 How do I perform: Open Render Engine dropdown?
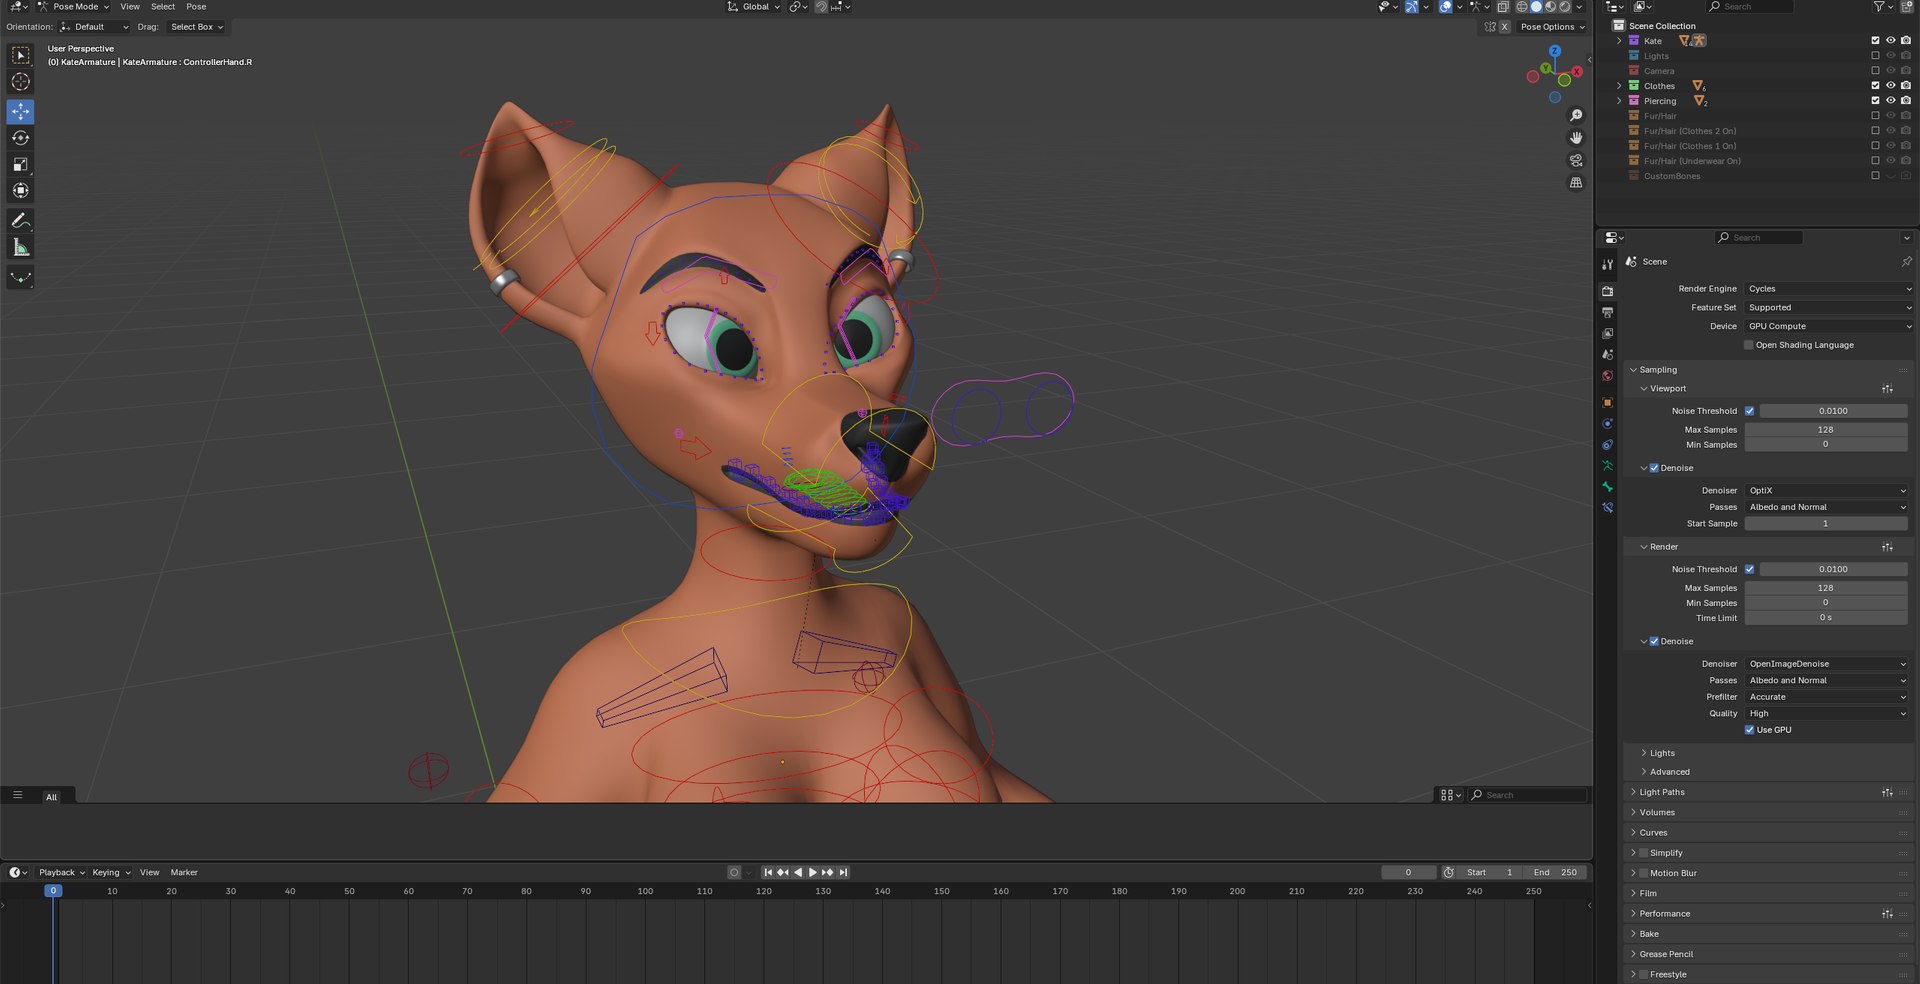(x=1828, y=289)
